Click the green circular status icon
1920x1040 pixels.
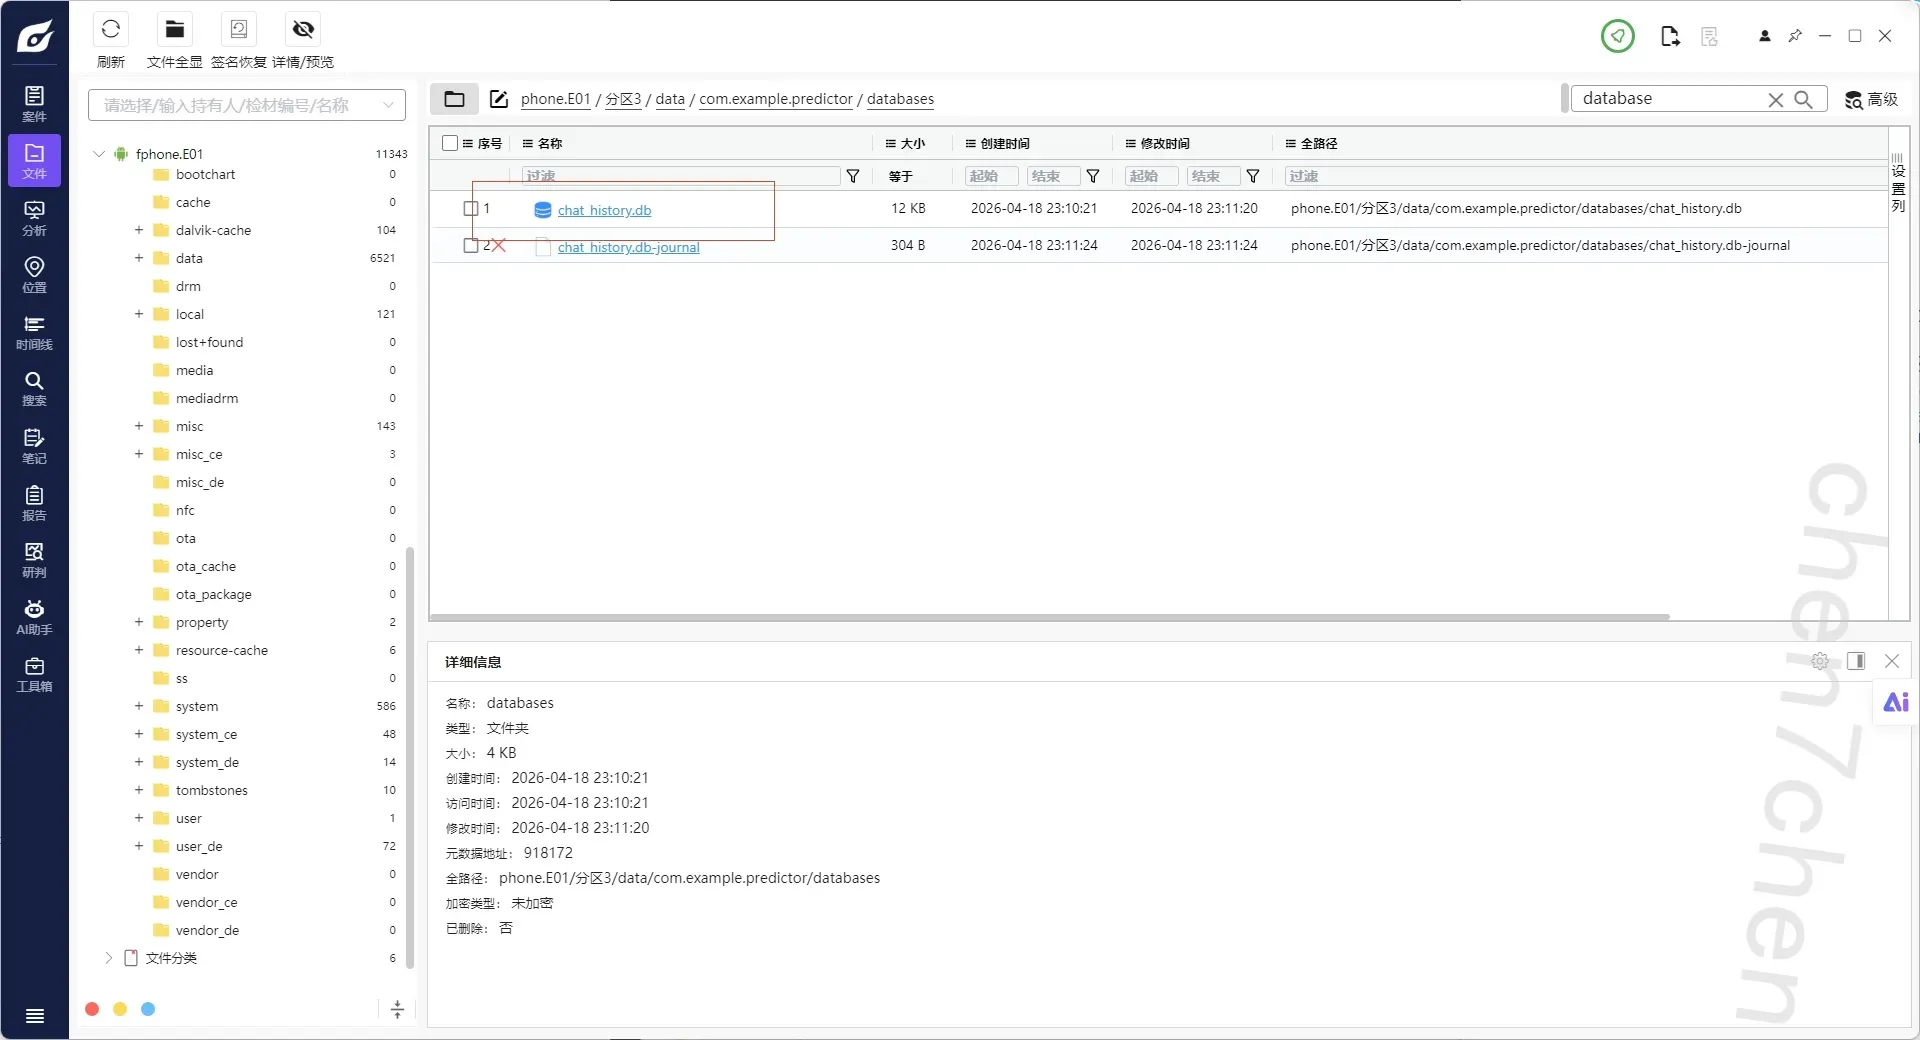click(x=1617, y=36)
